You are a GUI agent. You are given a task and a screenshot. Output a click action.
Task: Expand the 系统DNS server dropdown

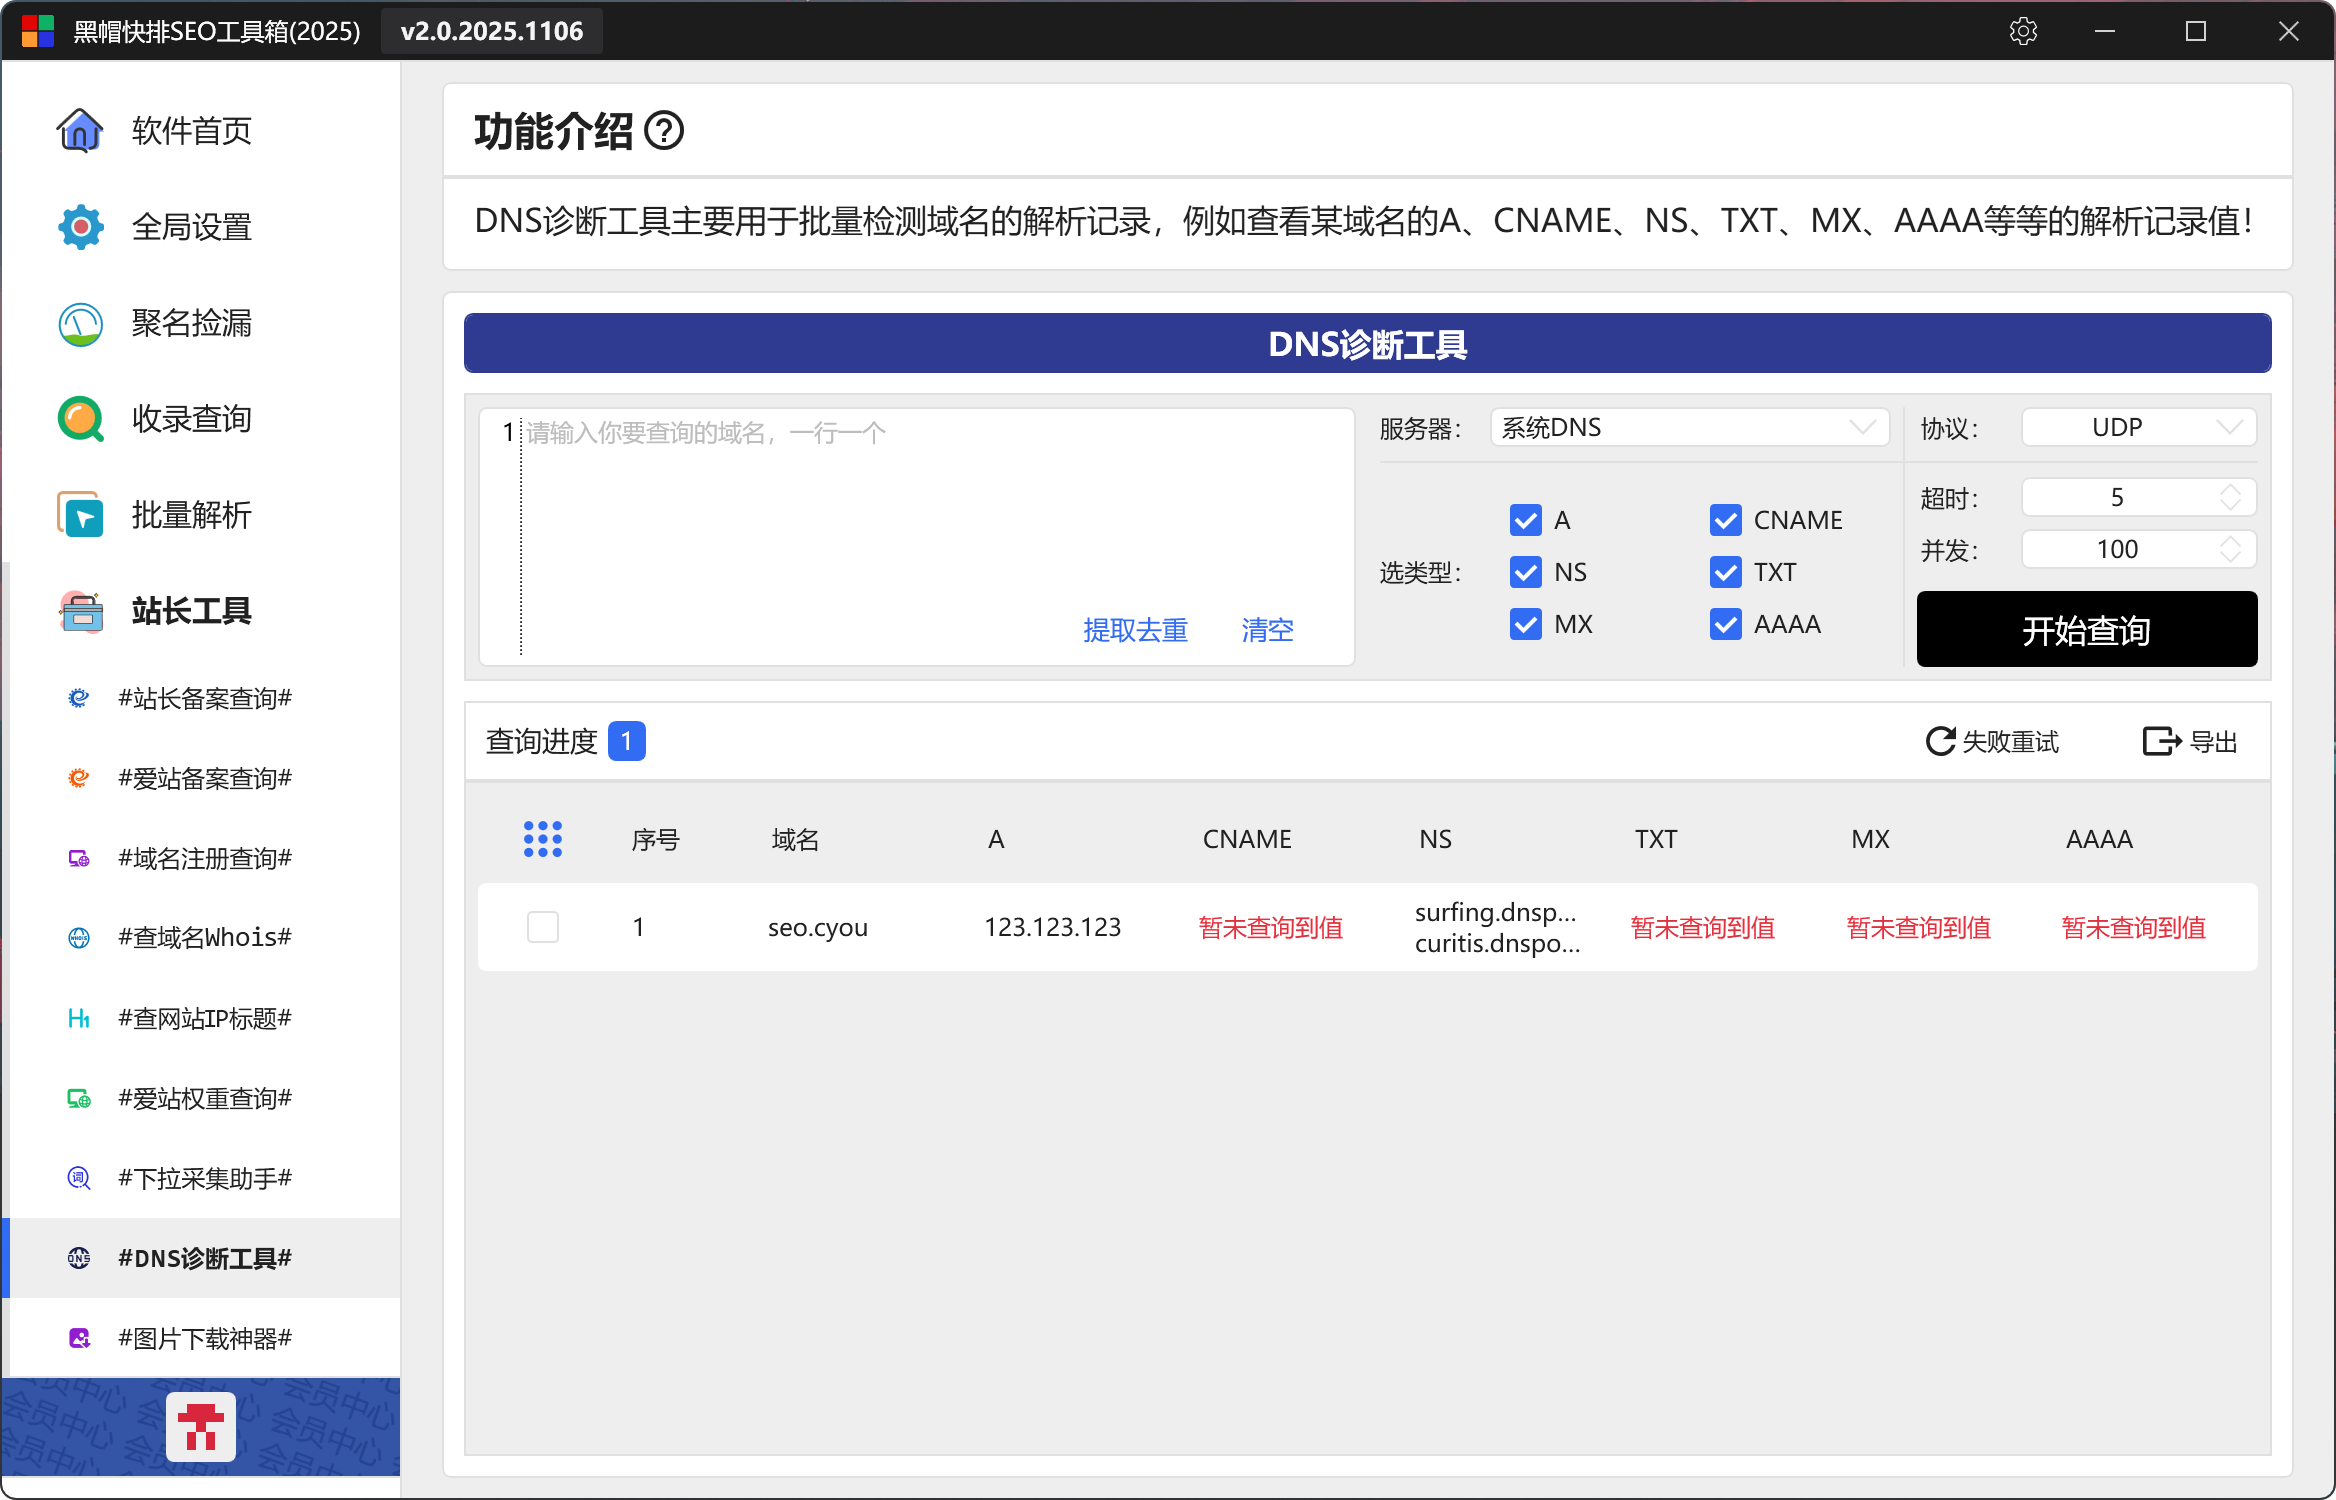click(1689, 428)
